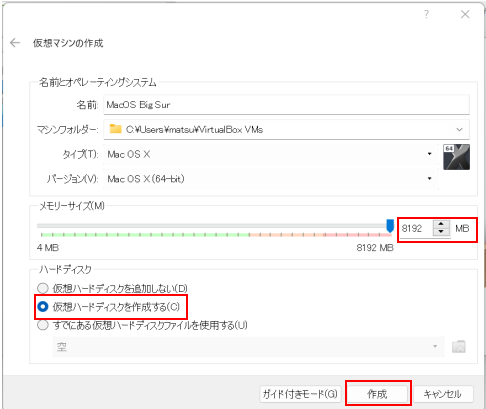This screenshot has height=409, width=486.
Task: Open the Version dropdown Mac OS X (64-bit)
Action: pyautogui.click(x=271, y=179)
